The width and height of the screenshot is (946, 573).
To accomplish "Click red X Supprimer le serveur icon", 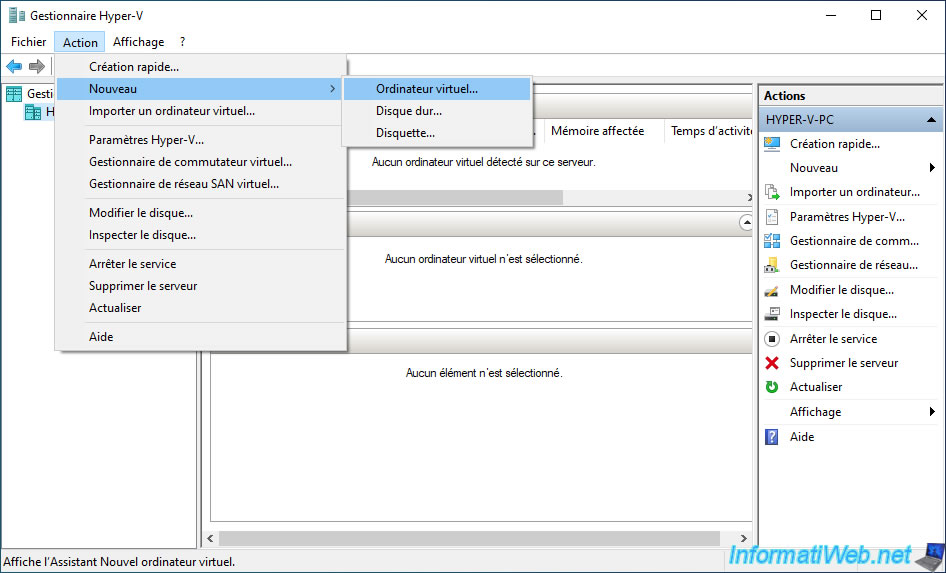I will 772,363.
